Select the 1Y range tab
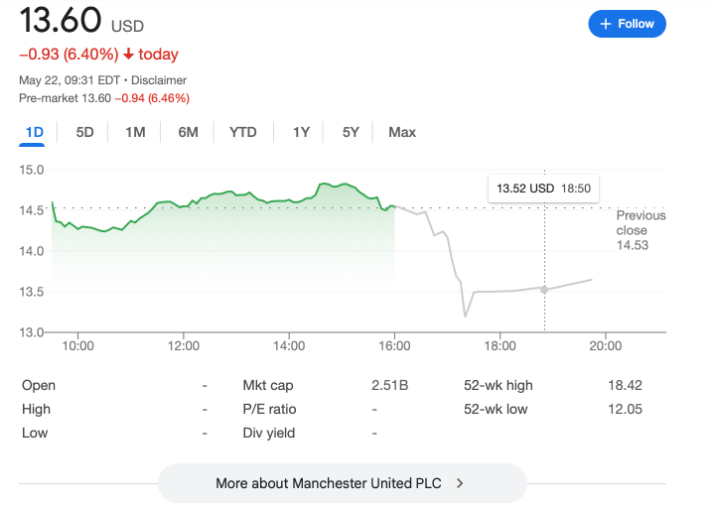 [301, 132]
